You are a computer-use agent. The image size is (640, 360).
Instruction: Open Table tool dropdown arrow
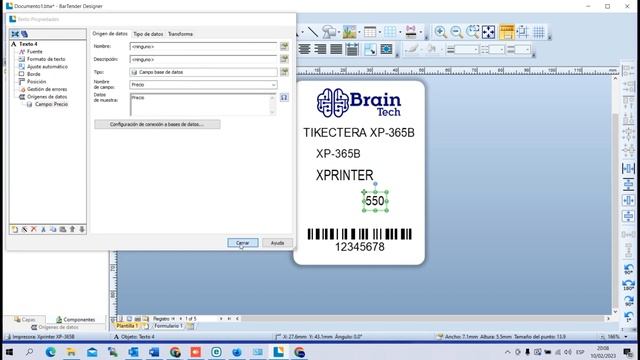coord(380,32)
